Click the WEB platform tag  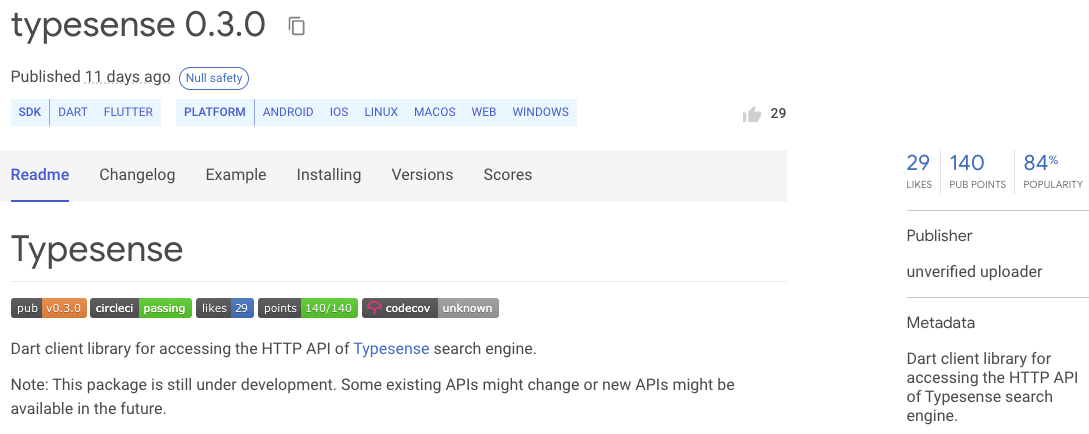click(483, 112)
